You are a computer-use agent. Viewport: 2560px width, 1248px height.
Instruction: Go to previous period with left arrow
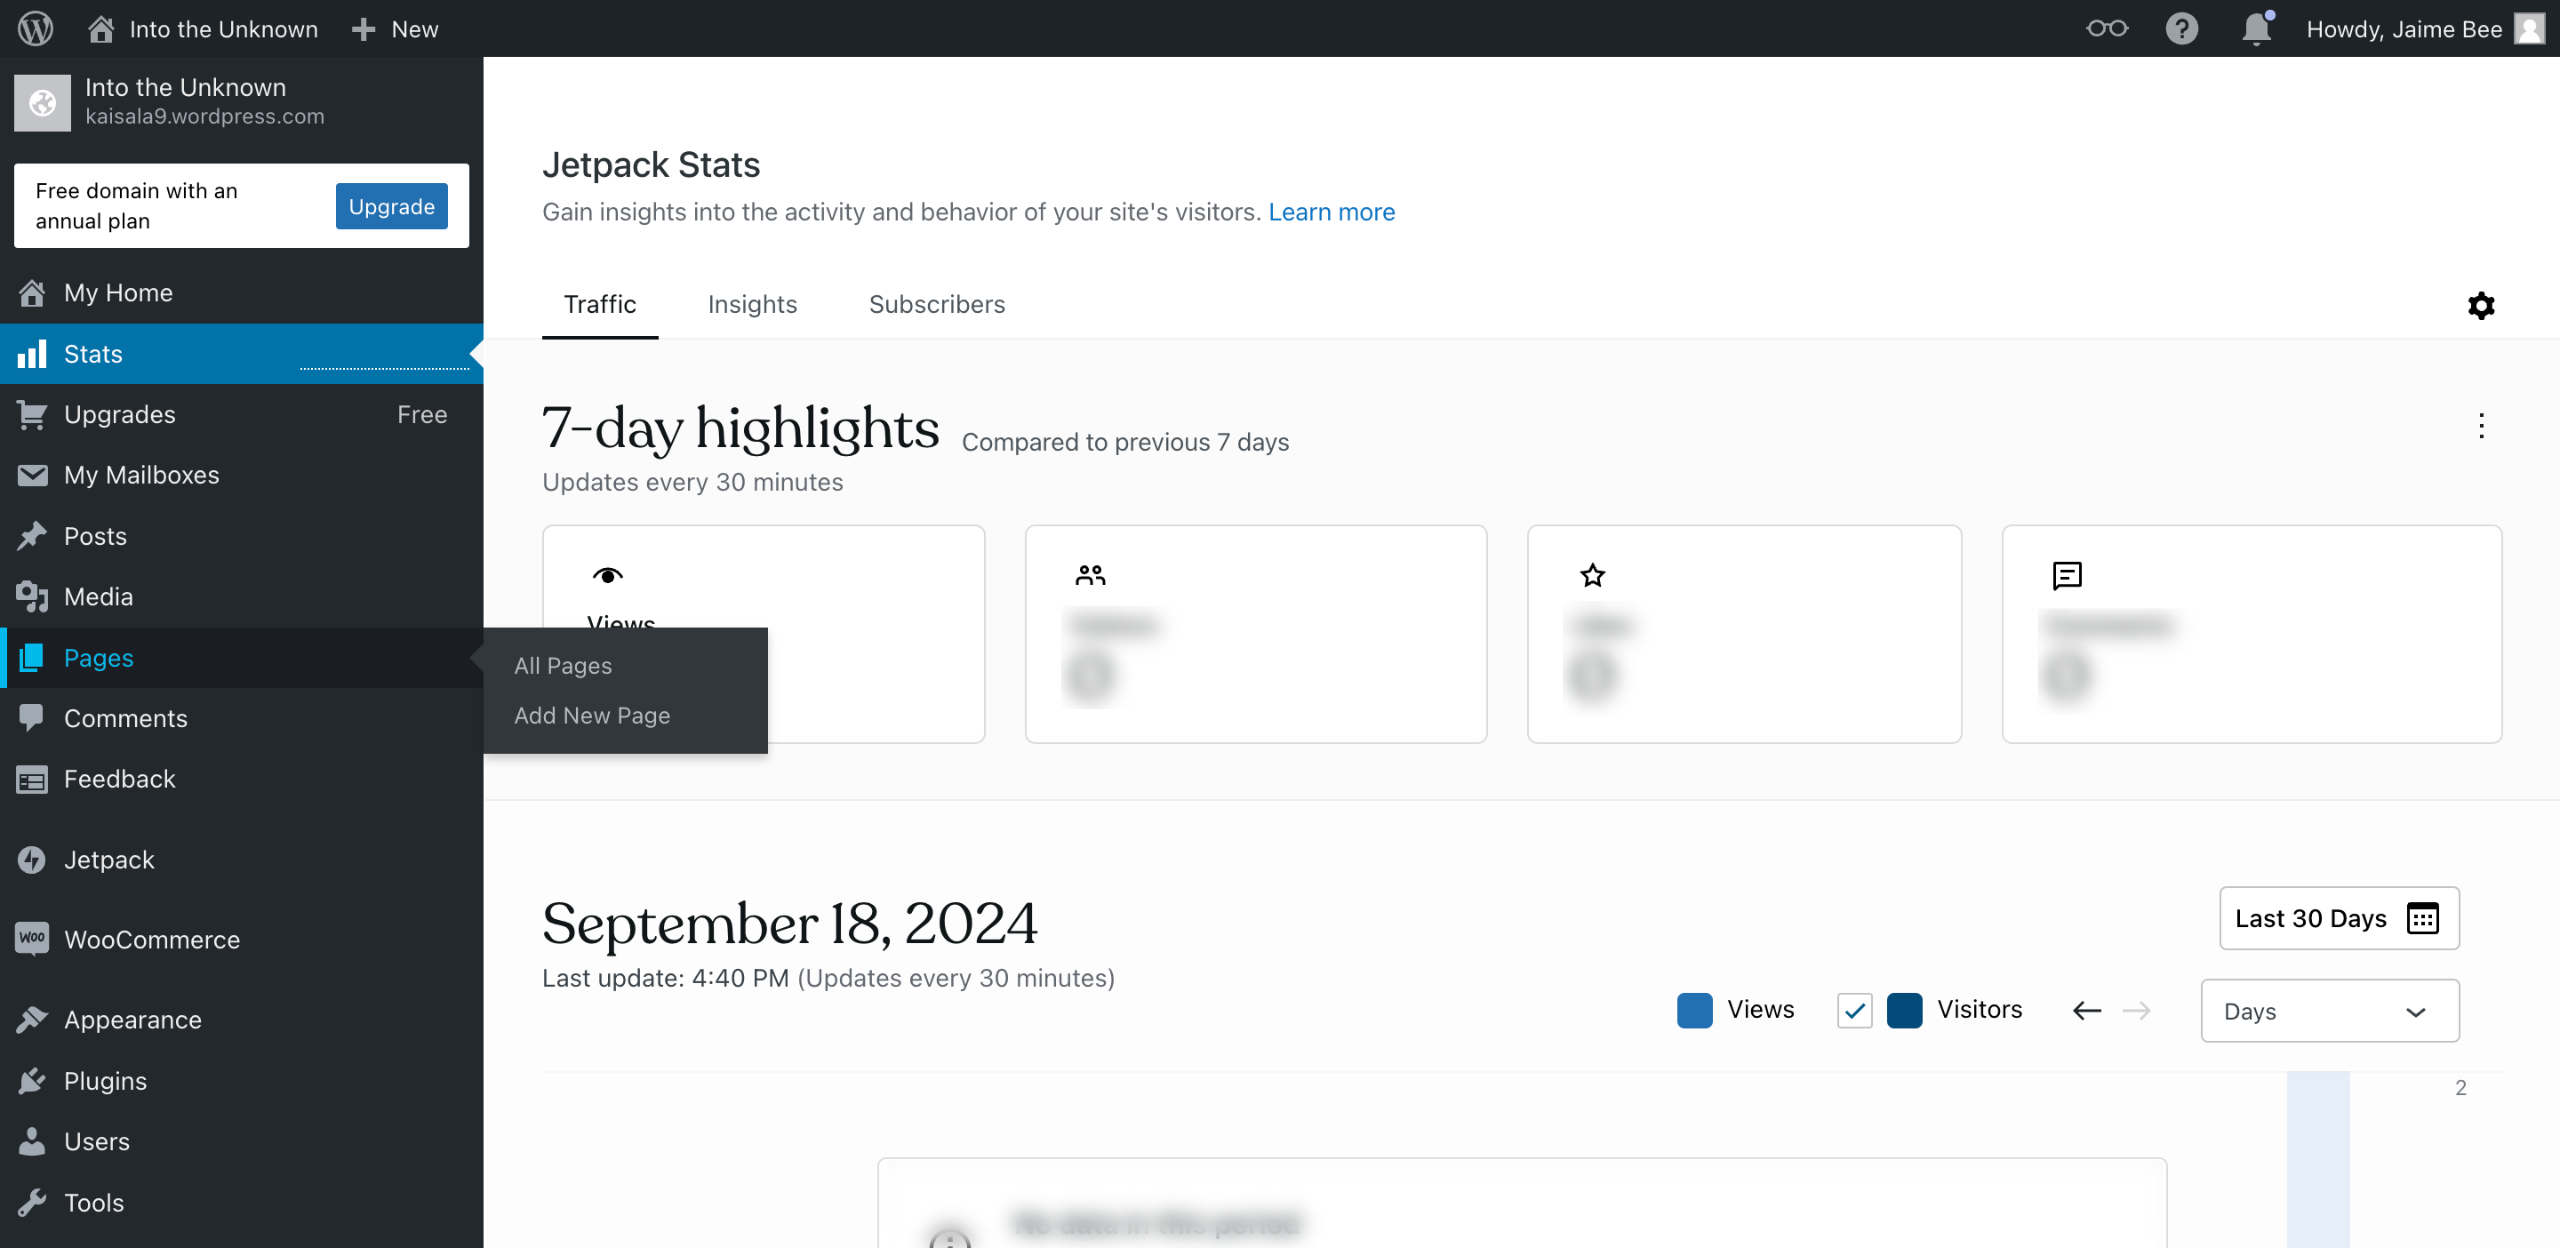point(2087,1011)
